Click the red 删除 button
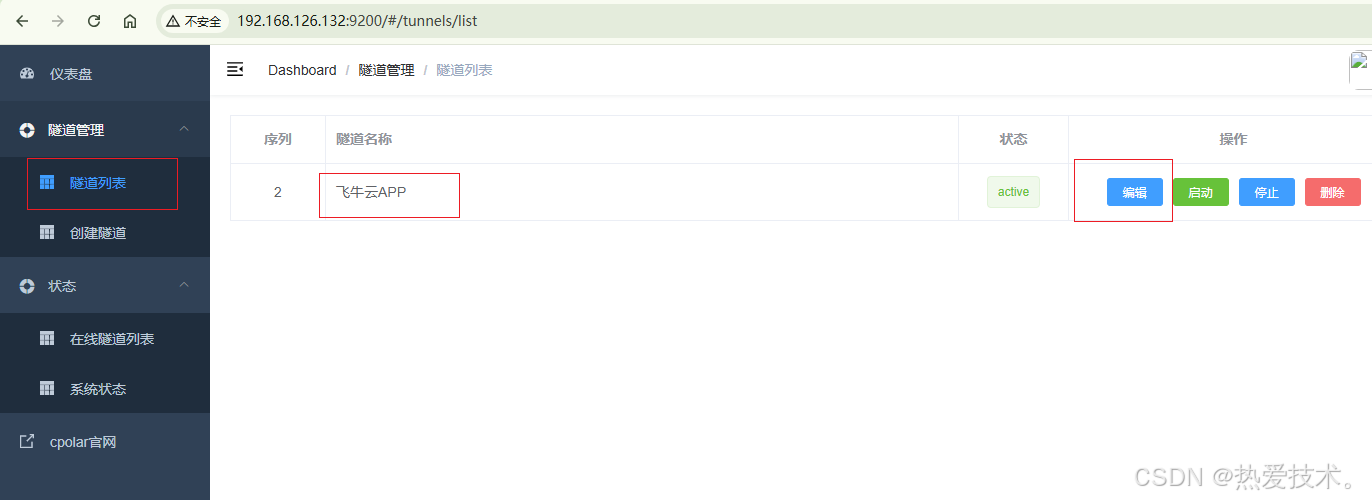Screen dimensions: 1372x500 pyautogui.click(x=1333, y=192)
